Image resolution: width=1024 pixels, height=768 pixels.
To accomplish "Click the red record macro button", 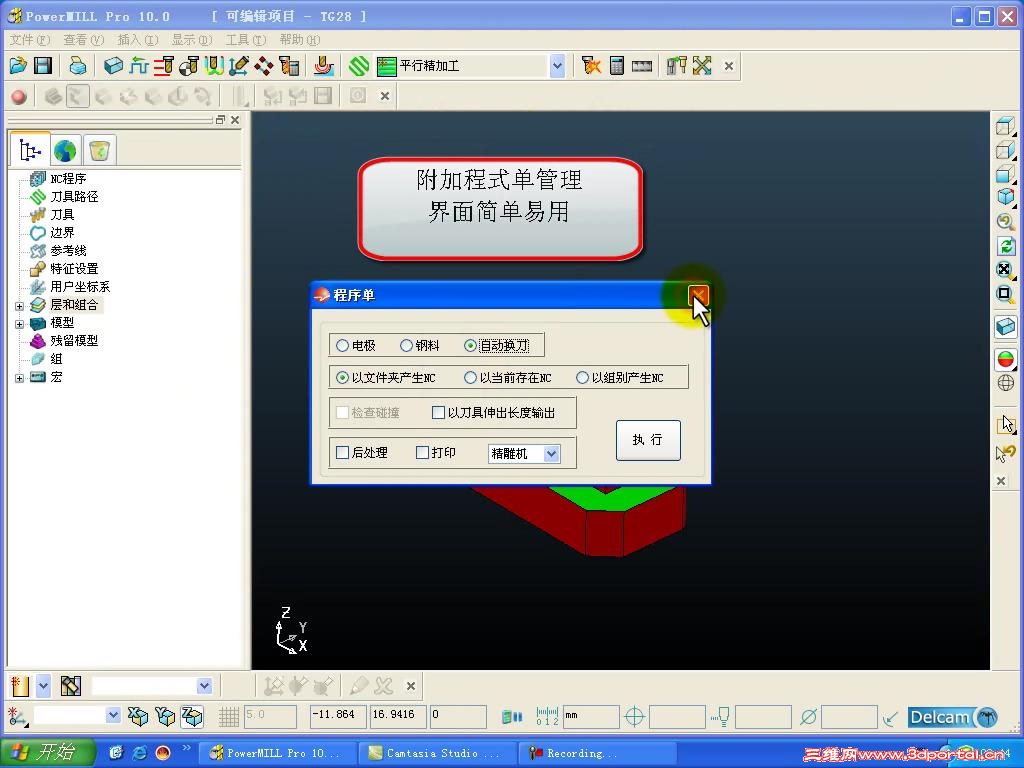I will 19,97.
